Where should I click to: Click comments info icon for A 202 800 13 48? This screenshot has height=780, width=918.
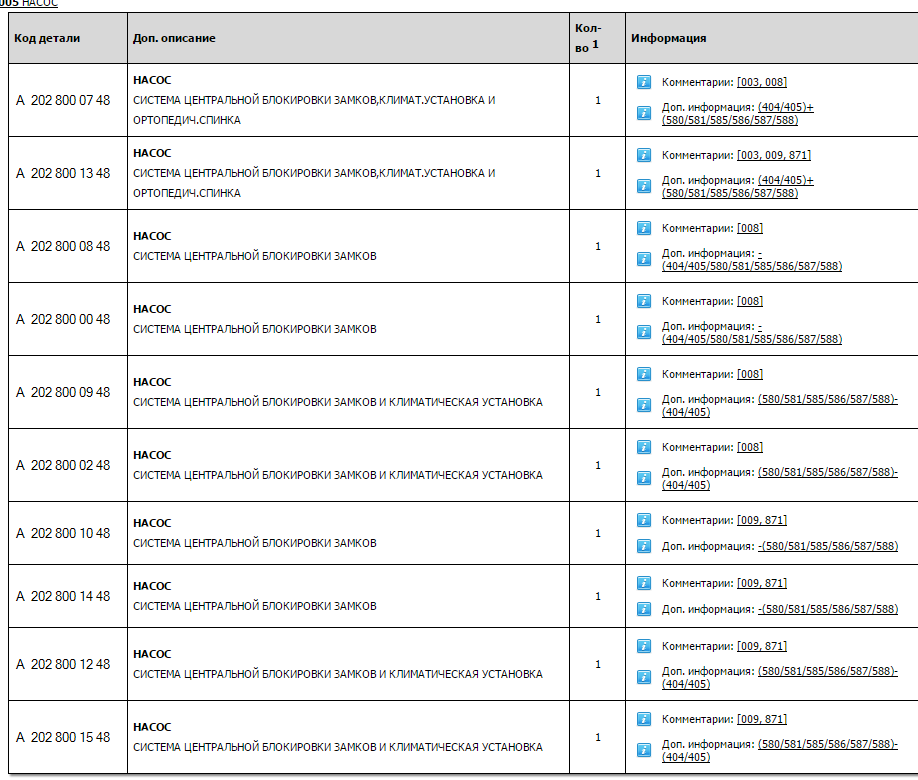coord(643,155)
